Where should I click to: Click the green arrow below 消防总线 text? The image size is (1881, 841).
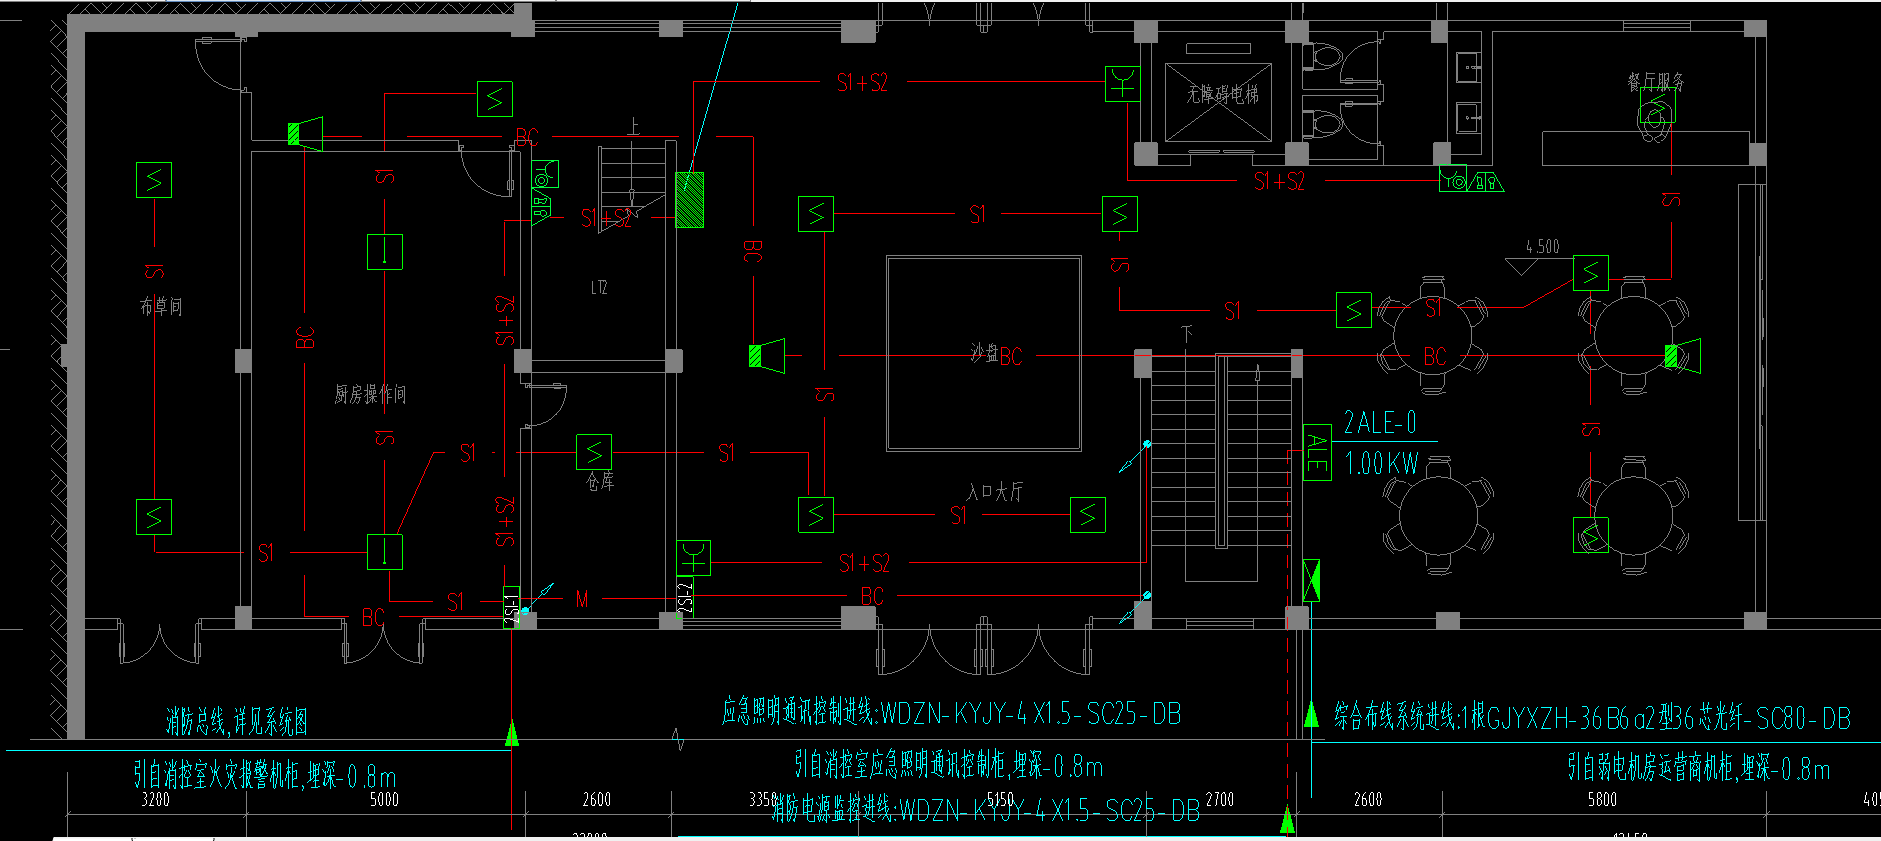(512, 732)
